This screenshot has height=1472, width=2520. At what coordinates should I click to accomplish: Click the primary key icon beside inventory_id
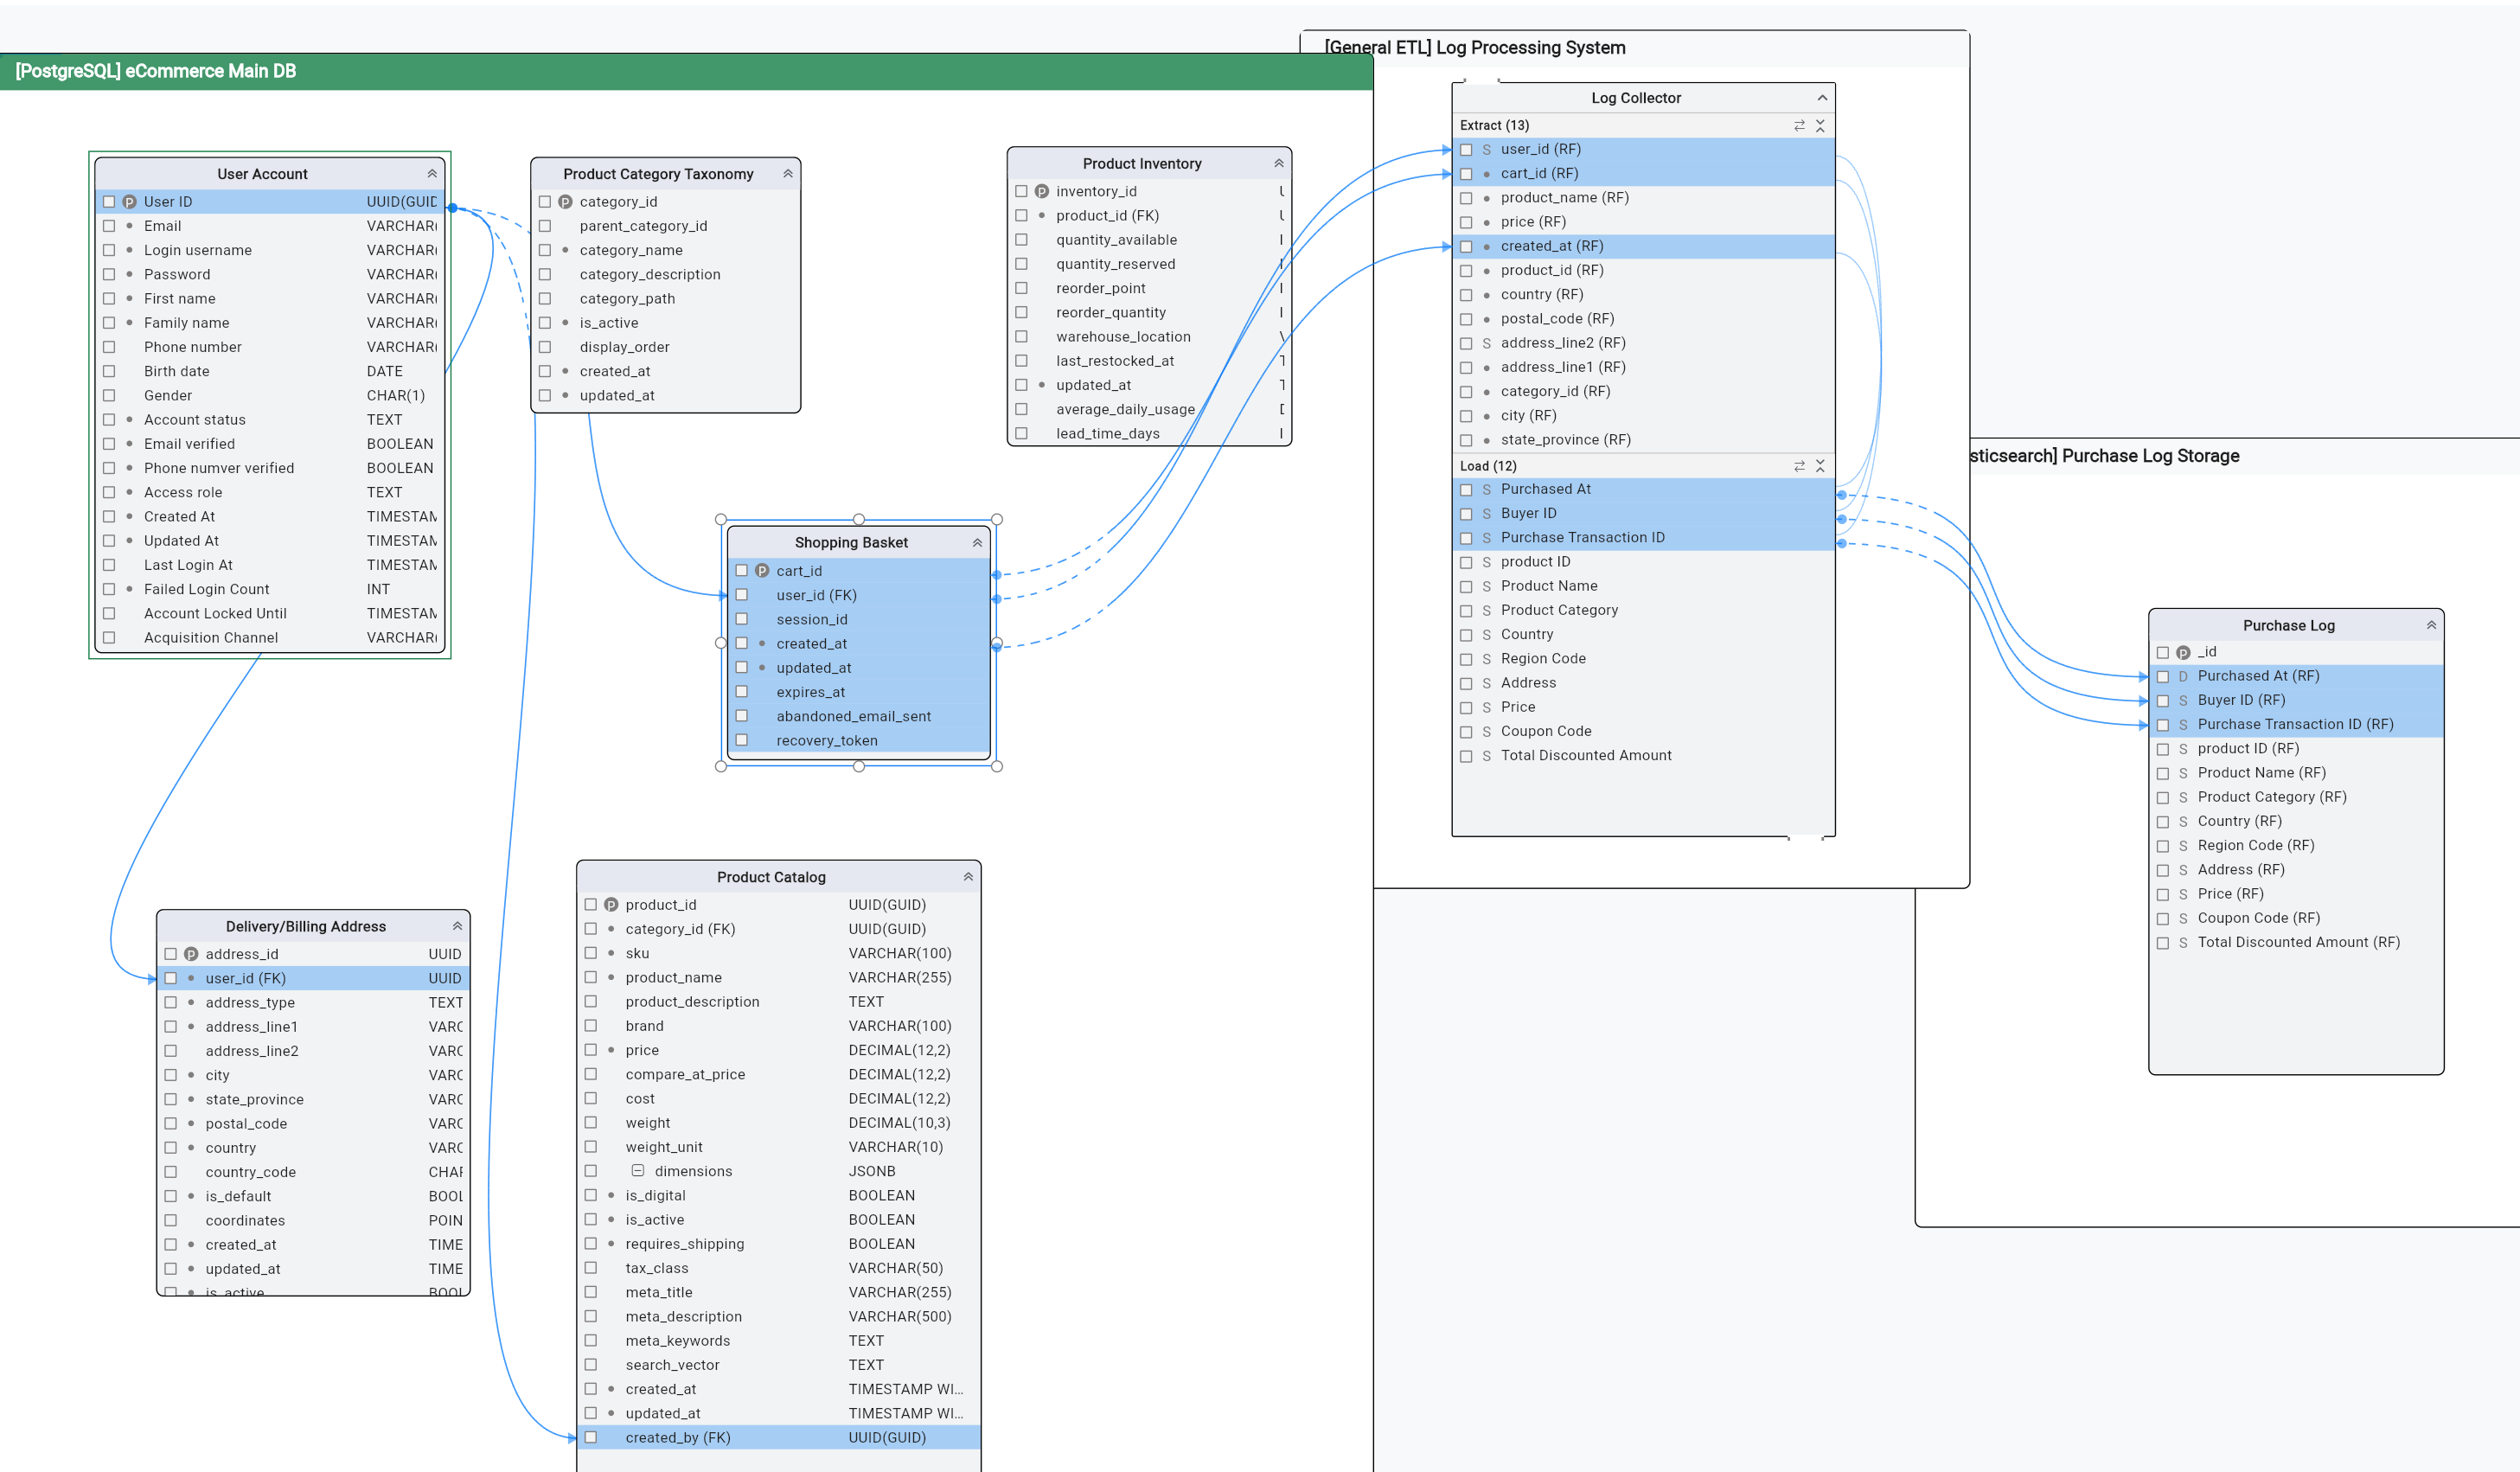tap(1041, 191)
